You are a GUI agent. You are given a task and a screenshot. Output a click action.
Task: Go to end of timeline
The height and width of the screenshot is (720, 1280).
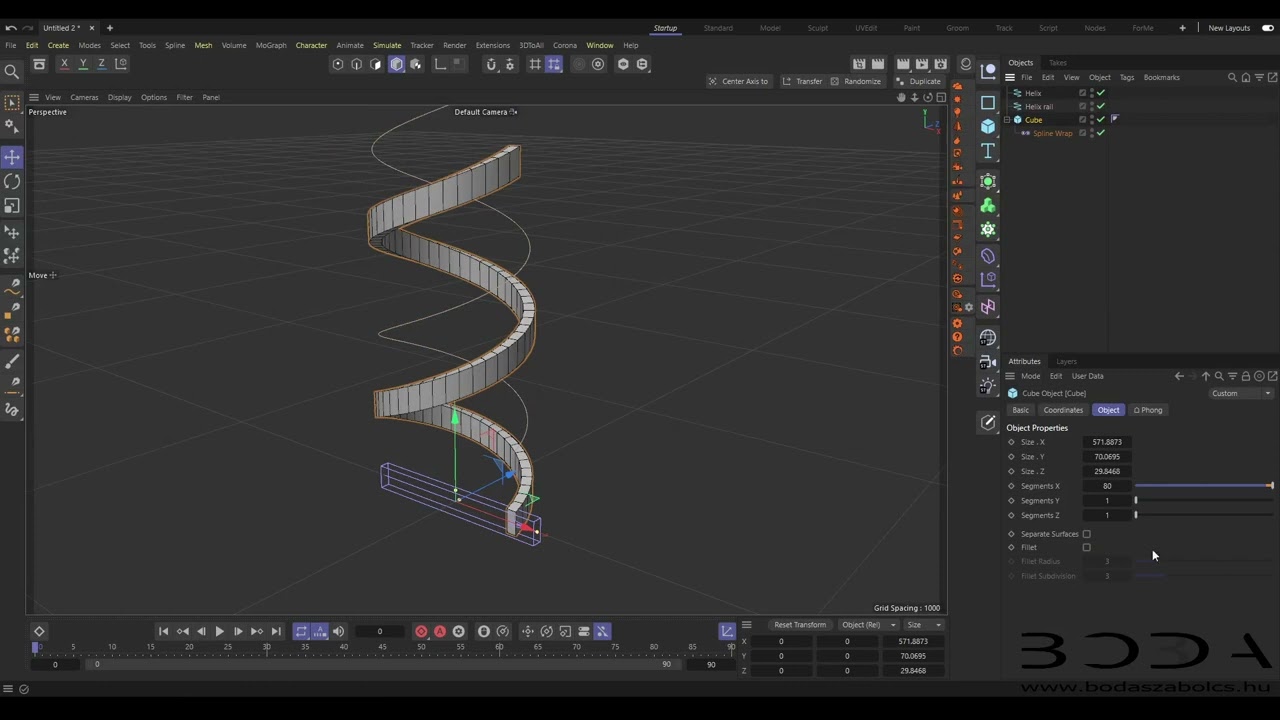click(x=276, y=631)
